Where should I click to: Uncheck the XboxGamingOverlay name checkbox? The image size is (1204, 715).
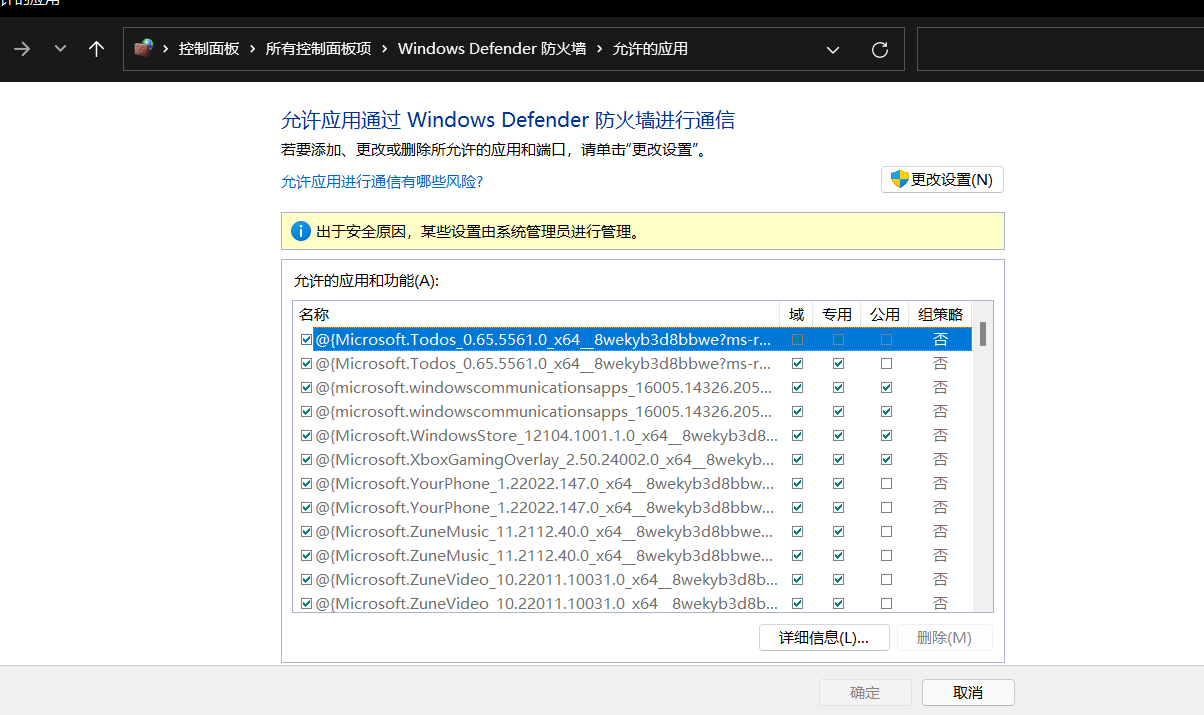tap(306, 459)
